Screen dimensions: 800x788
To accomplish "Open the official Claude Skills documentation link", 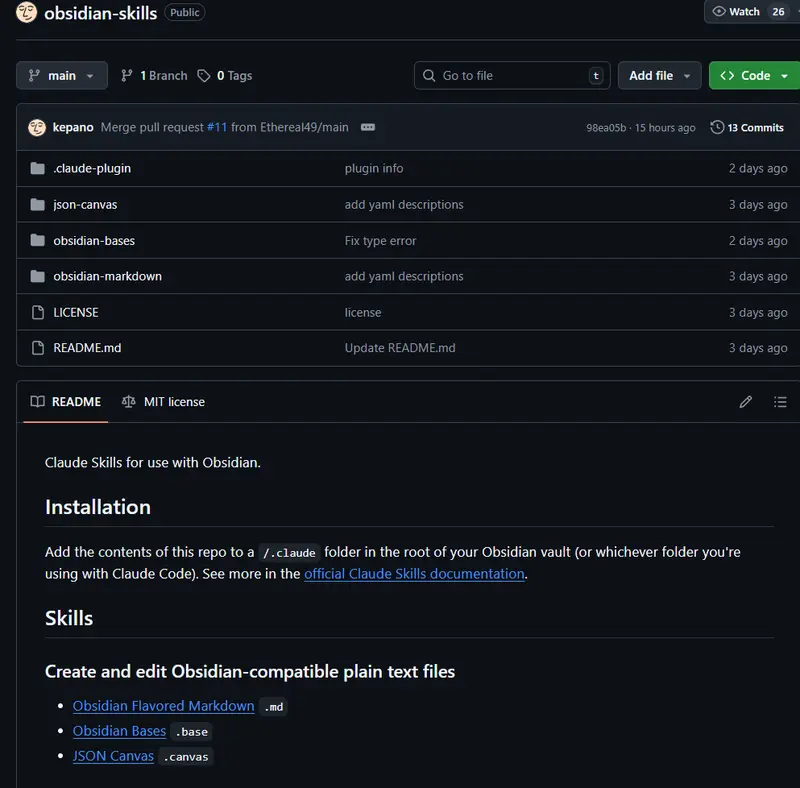I will pyautogui.click(x=414, y=573).
